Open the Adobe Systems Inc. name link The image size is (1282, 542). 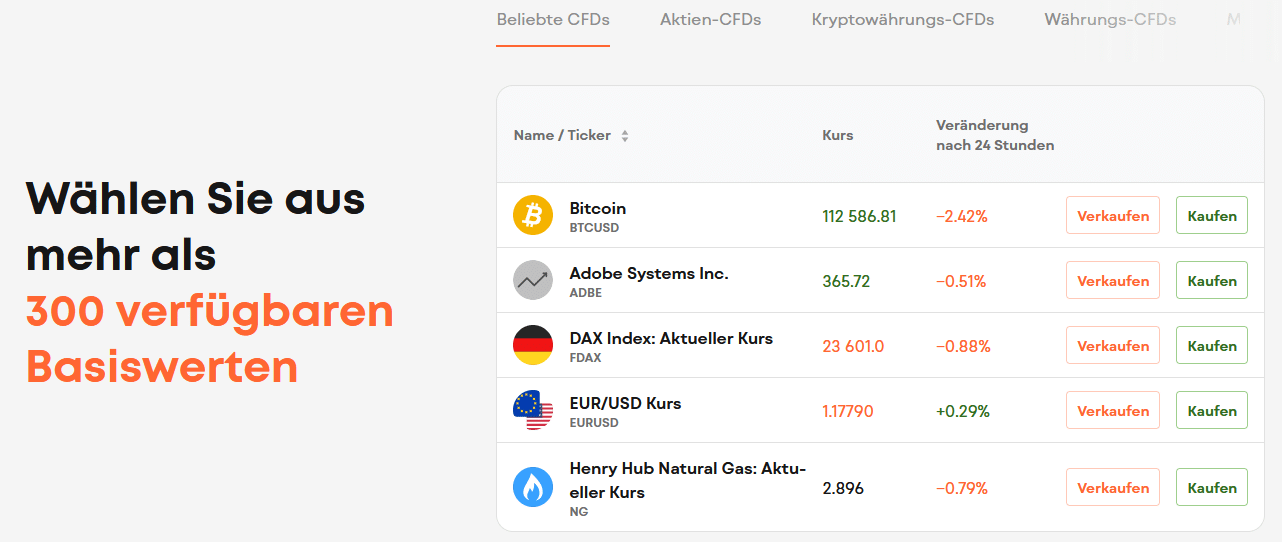coord(649,273)
